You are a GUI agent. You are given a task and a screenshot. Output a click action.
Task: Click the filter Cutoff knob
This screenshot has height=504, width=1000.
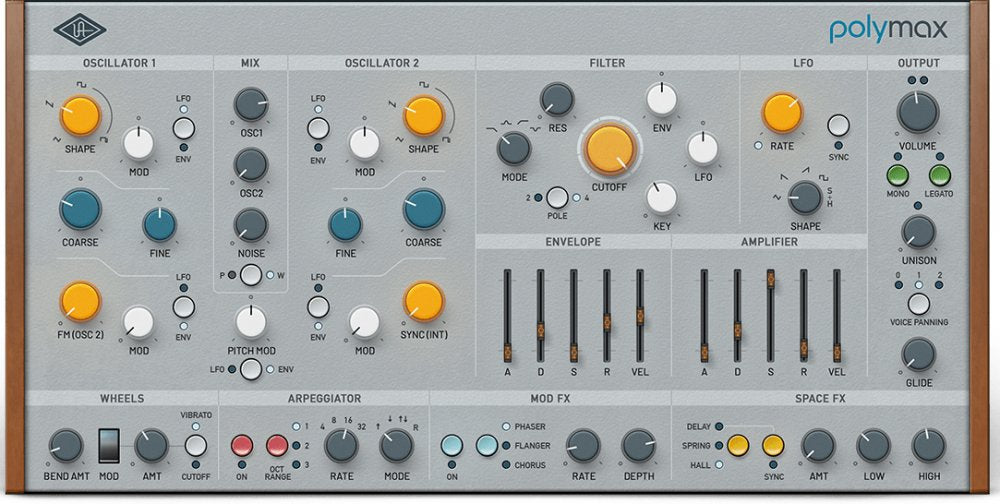click(610, 149)
